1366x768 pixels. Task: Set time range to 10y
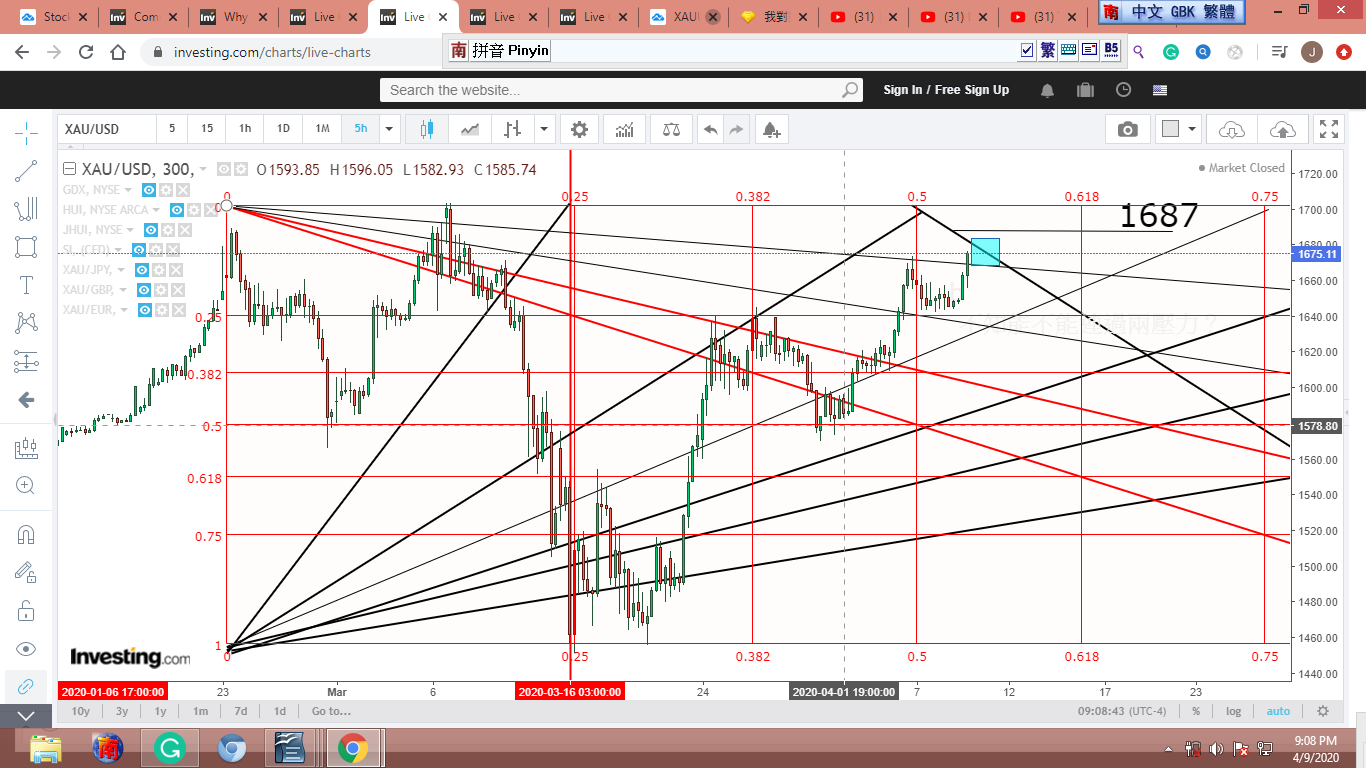[81, 711]
